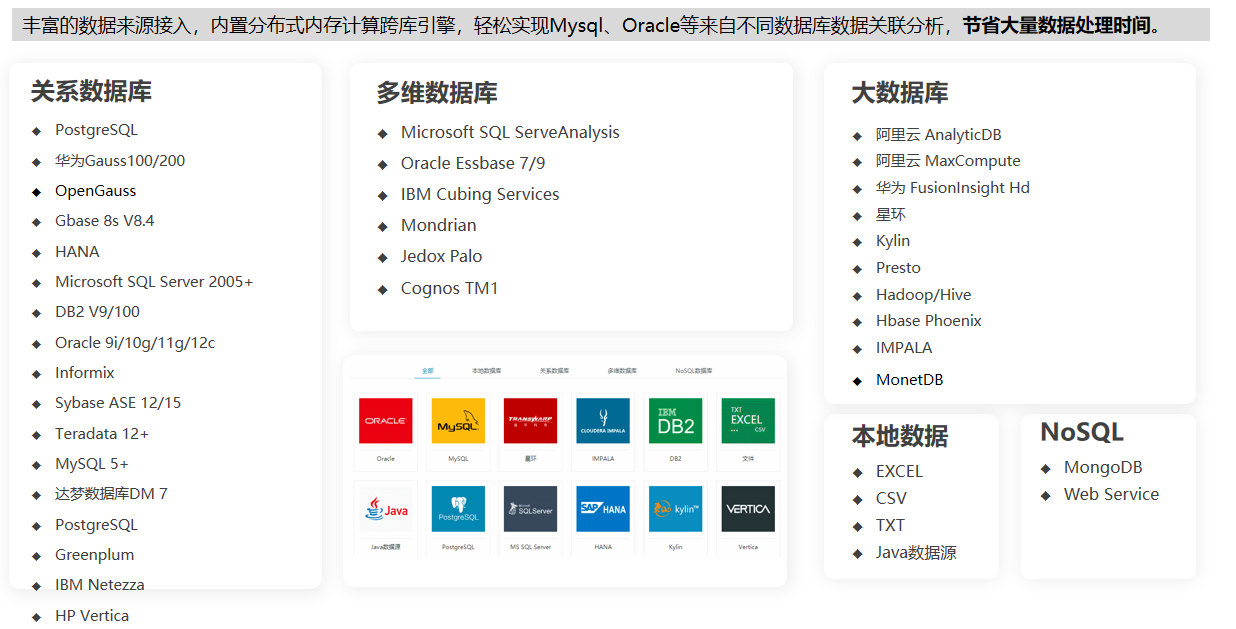
Task: Click 华为Gauss100/200 in the relational list
Action: point(120,161)
